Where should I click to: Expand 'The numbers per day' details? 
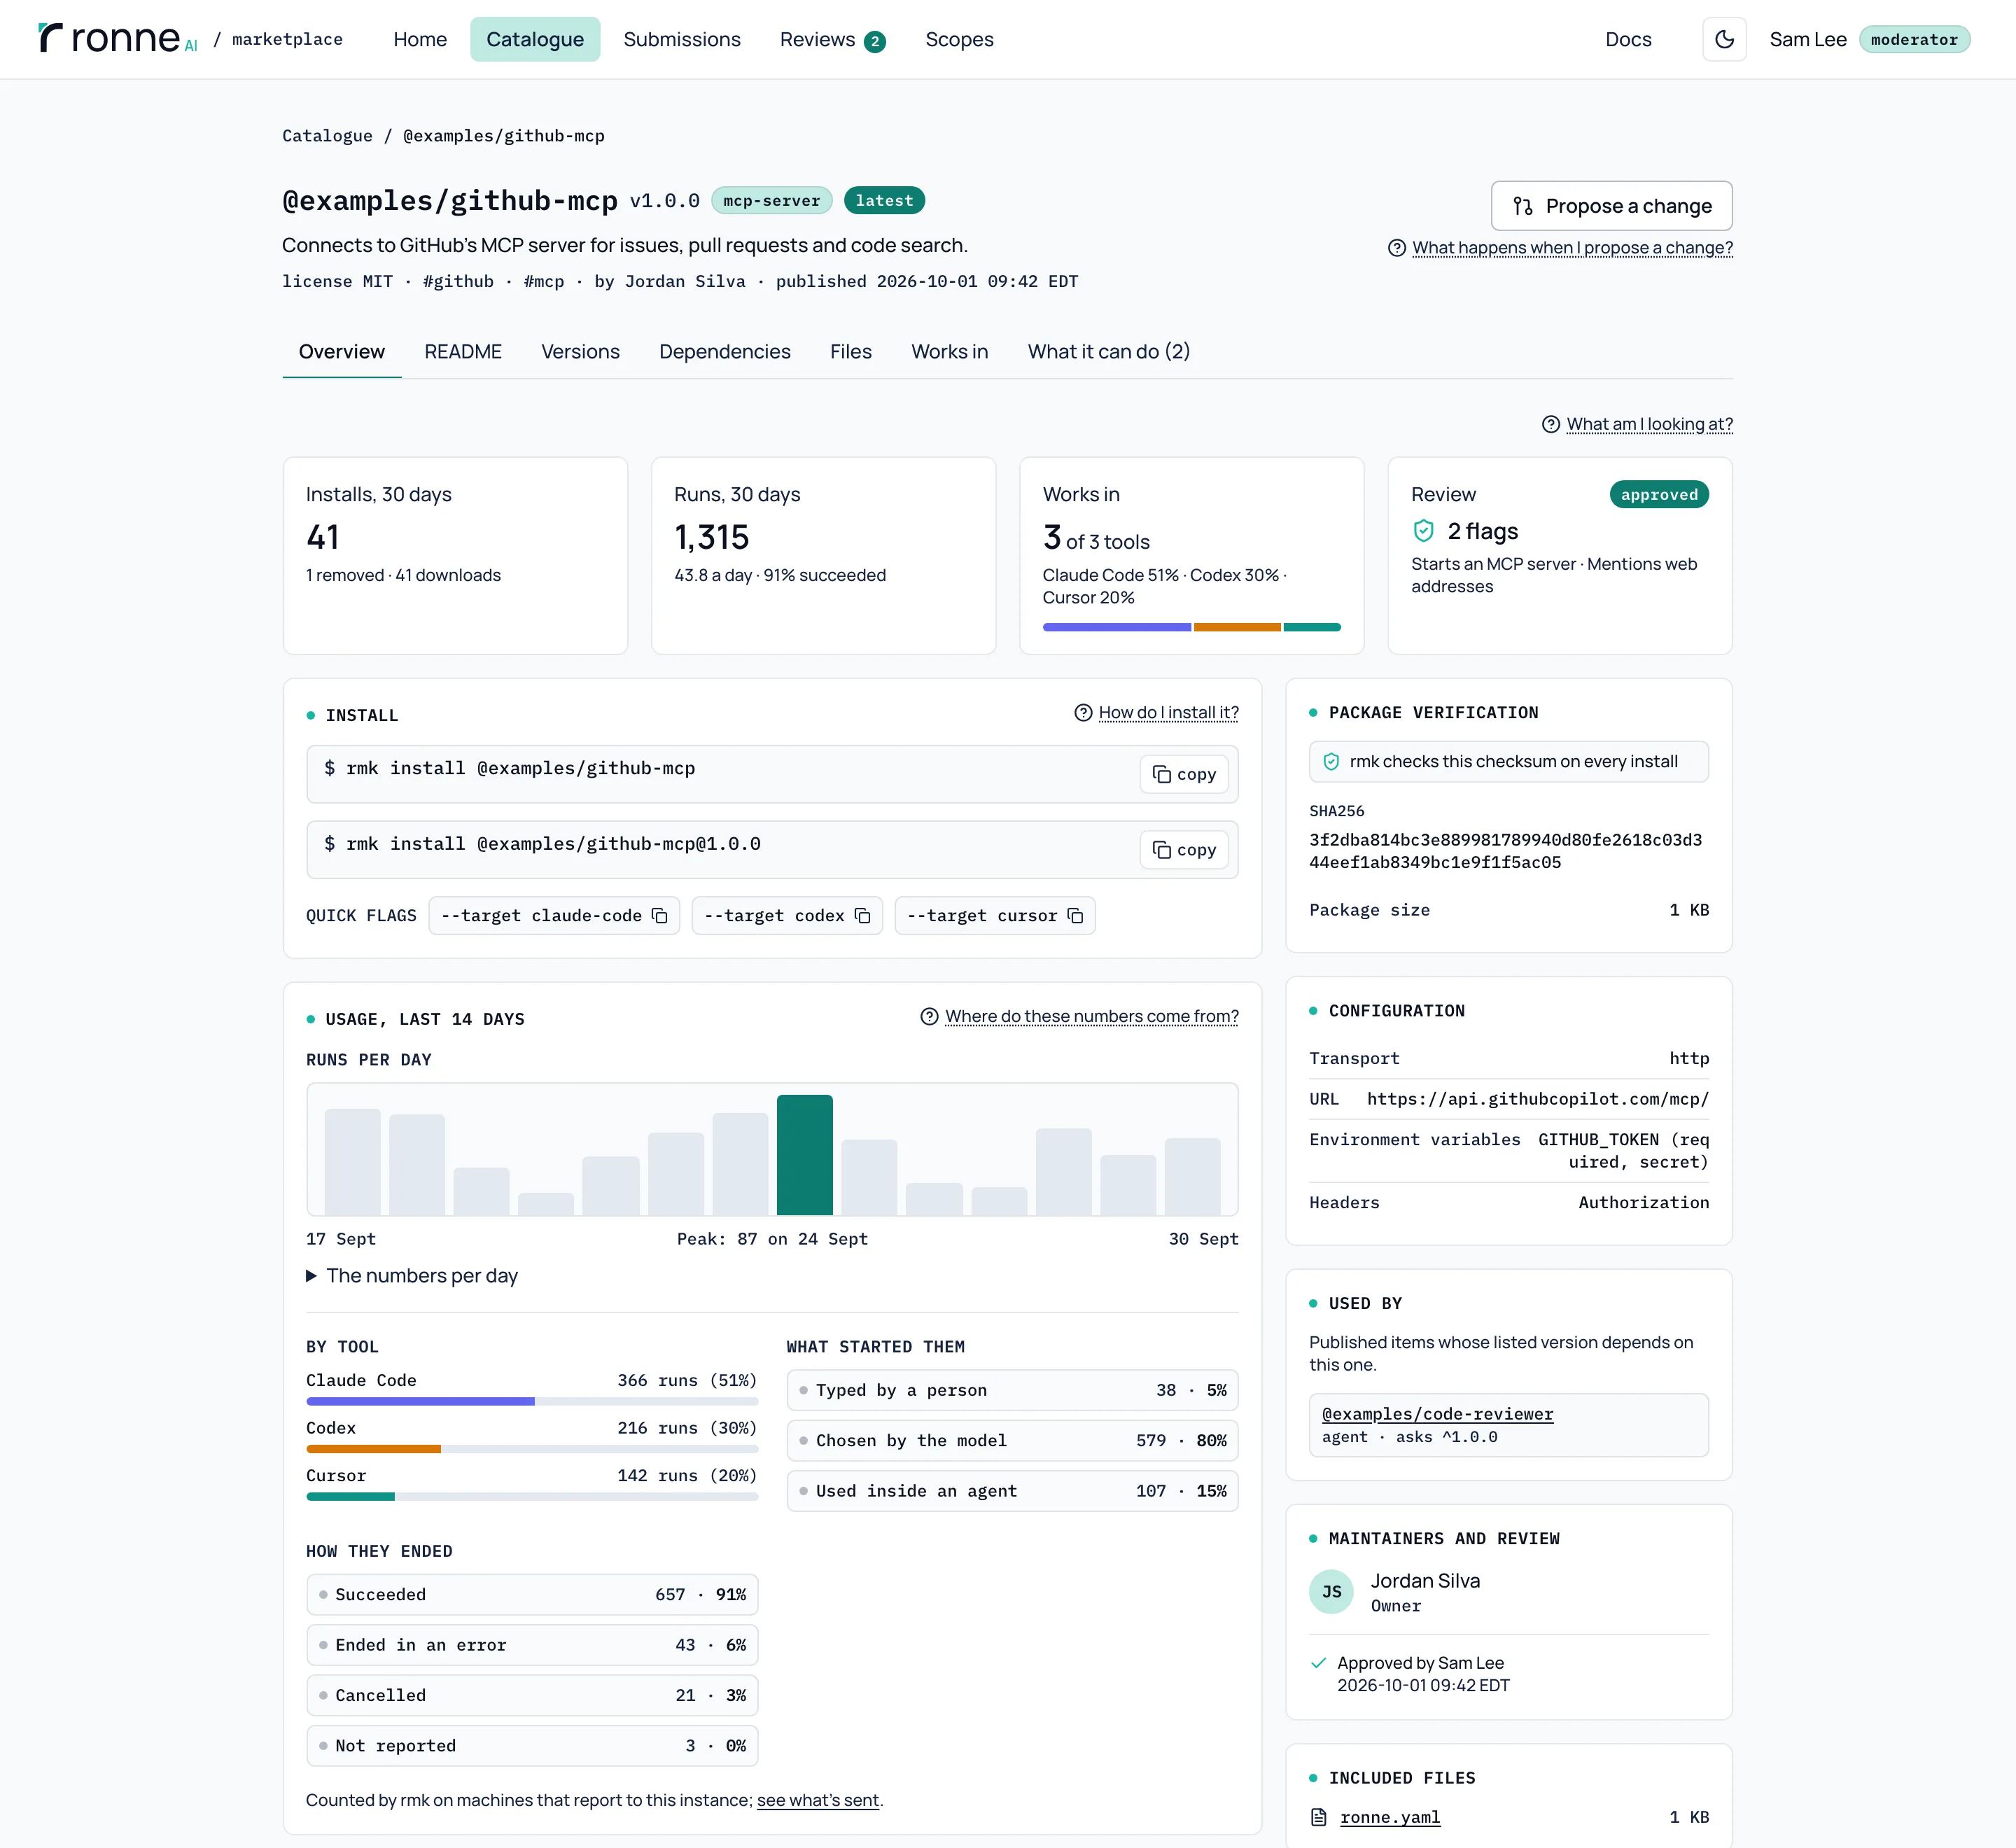[412, 1276]
